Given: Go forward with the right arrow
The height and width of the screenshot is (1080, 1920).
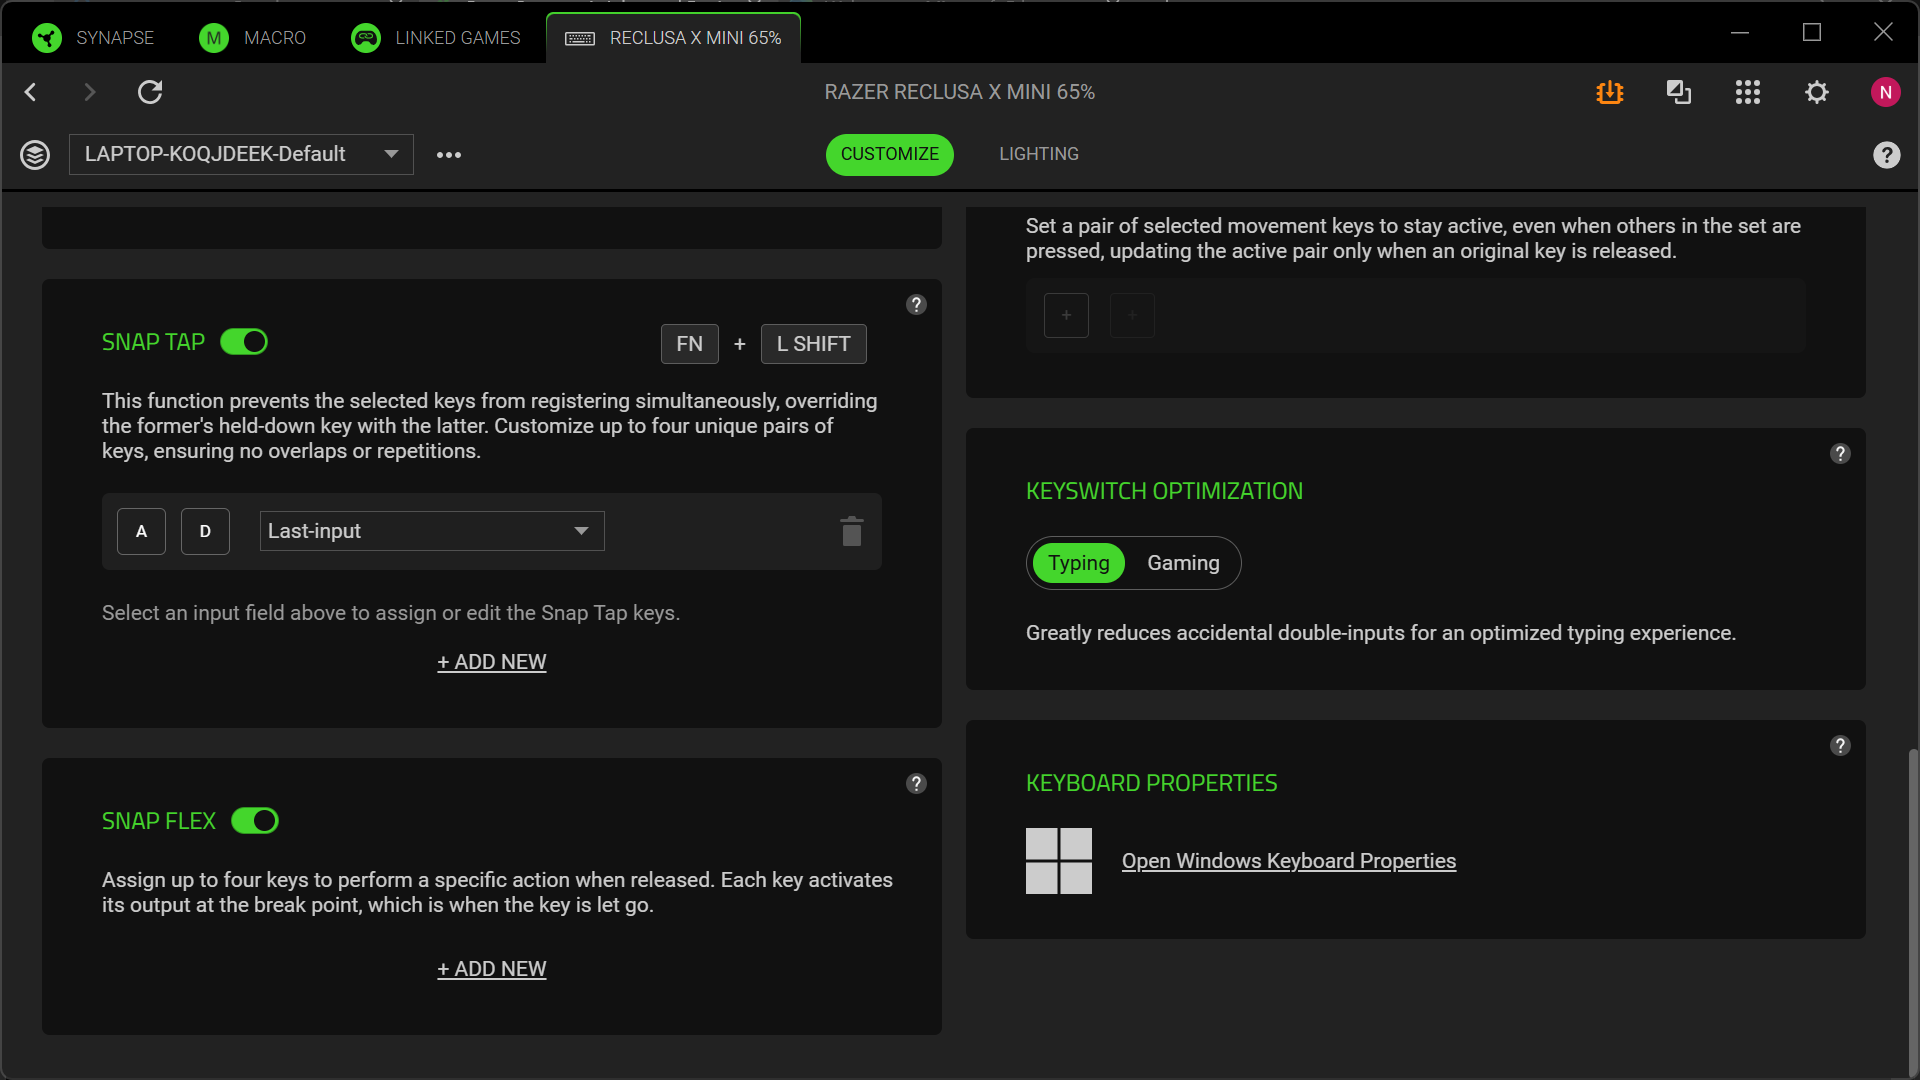Looking at the screenshot, I should pyautogui.click(x=90, y=92).
